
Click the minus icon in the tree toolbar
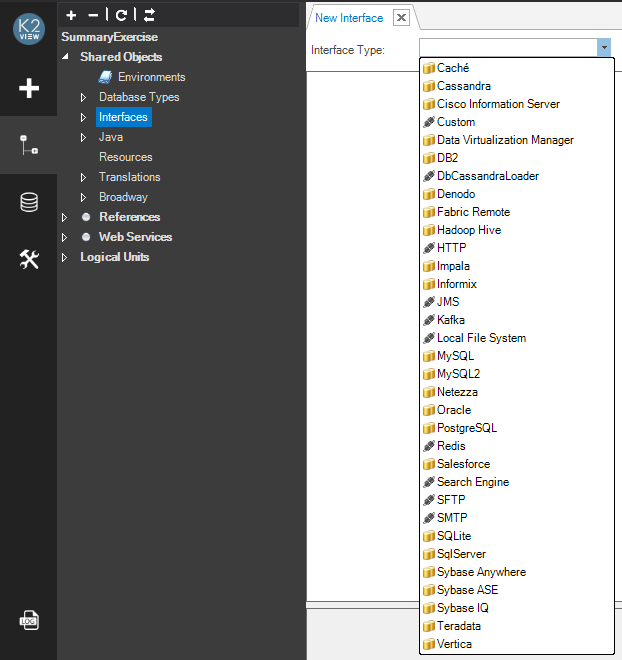click(94, 15)
